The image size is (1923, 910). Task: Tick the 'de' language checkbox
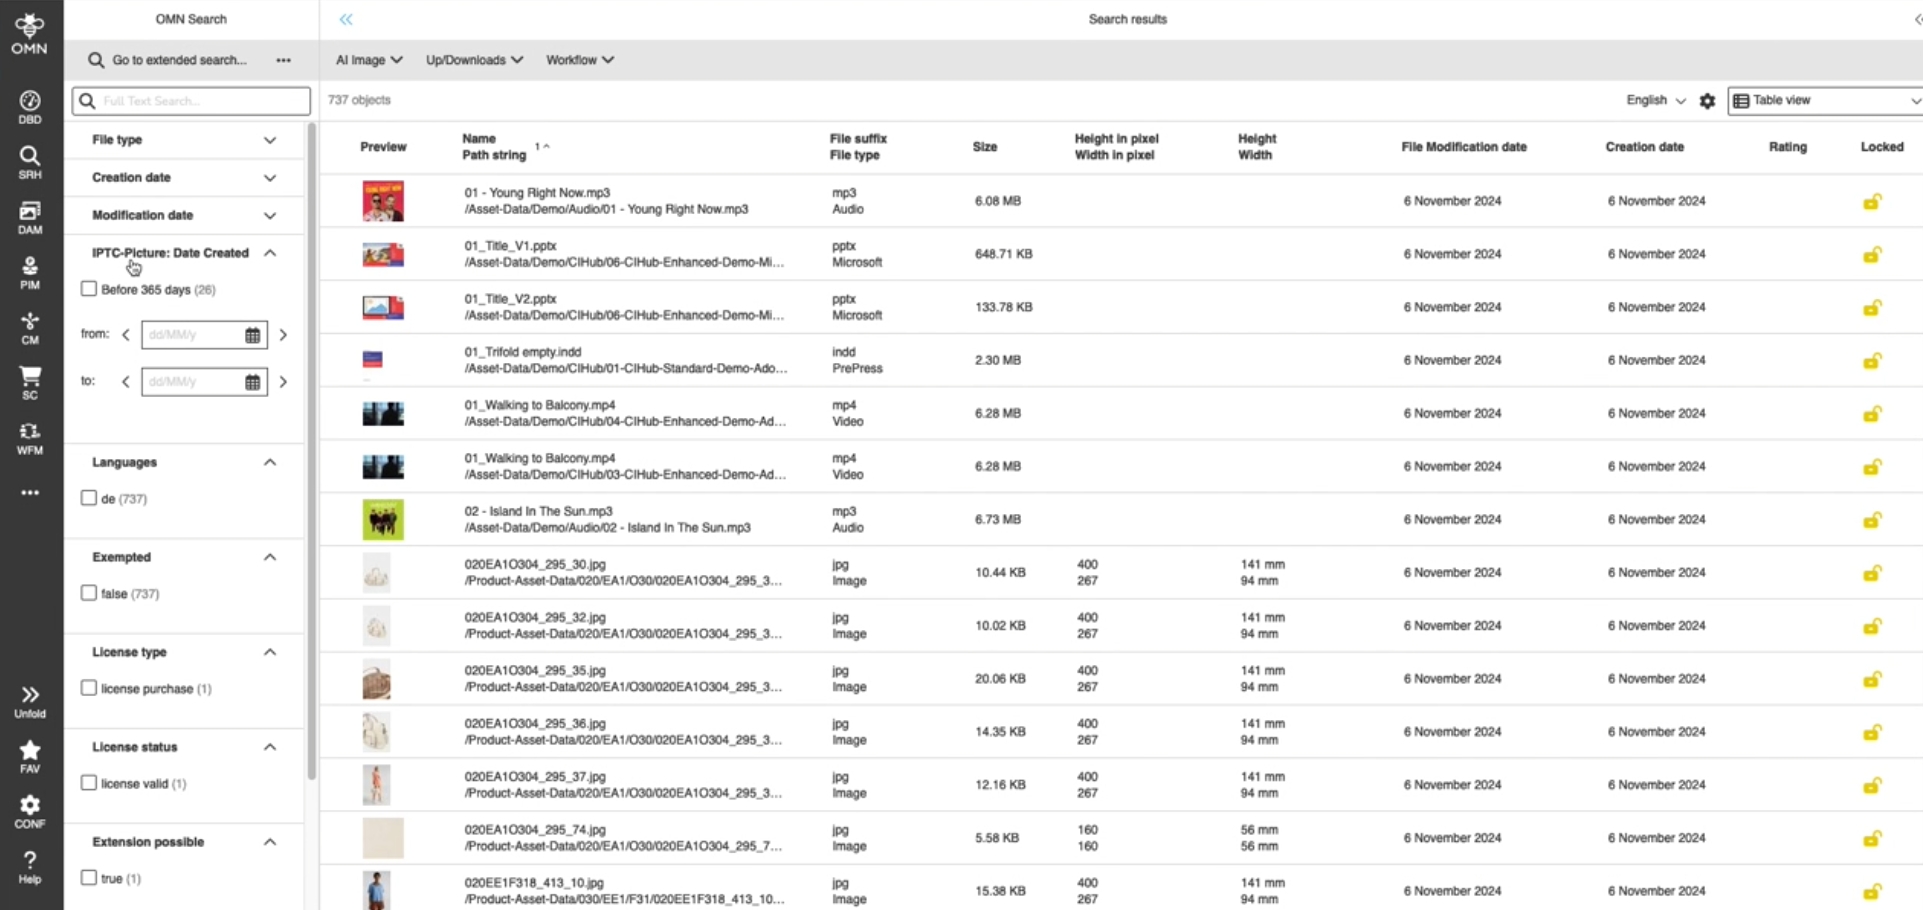89,498
